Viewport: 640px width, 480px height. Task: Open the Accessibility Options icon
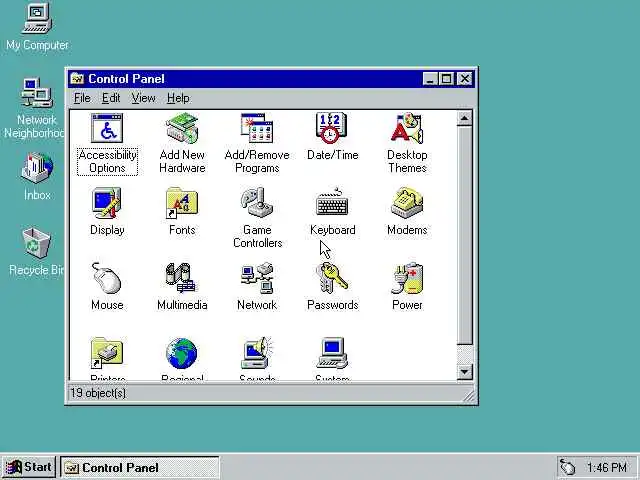(x=107, y=128)
